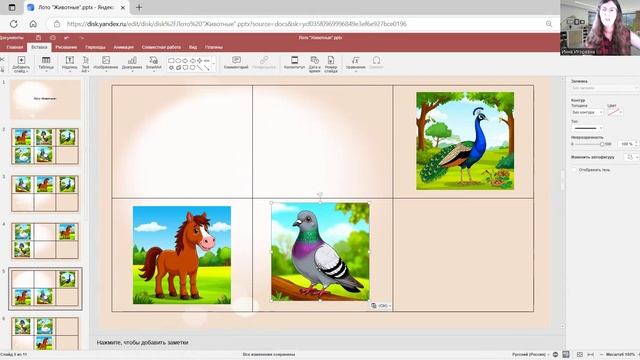The height and width of the screenshot is (360, 640).
Task: Click the fit to slide icon
Action: pyautogui.click(x=580, y=354)
